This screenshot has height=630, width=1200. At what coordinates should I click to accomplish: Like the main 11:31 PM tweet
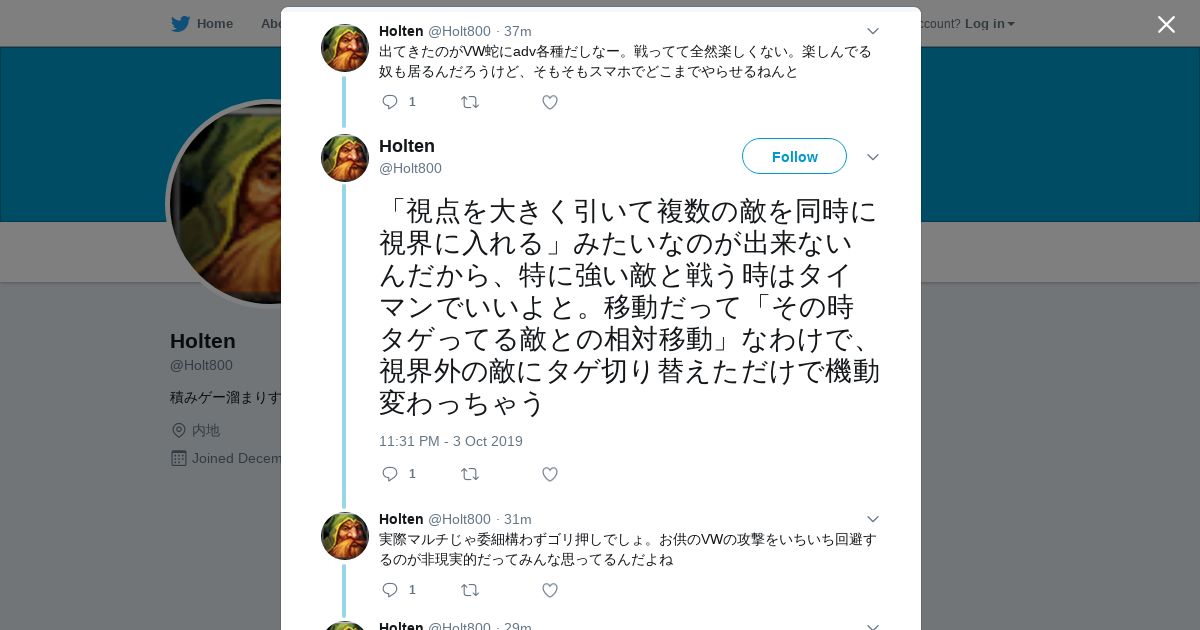coord(550,474)
